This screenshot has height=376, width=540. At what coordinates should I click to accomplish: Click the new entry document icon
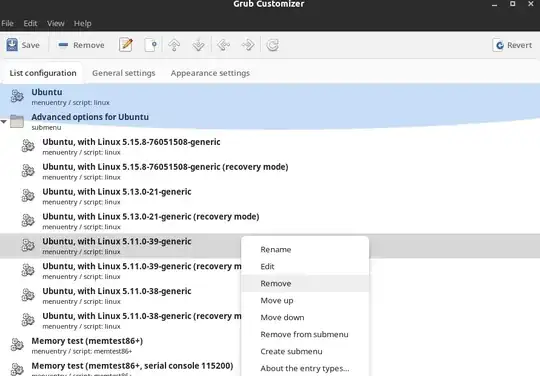coord(151,45)
